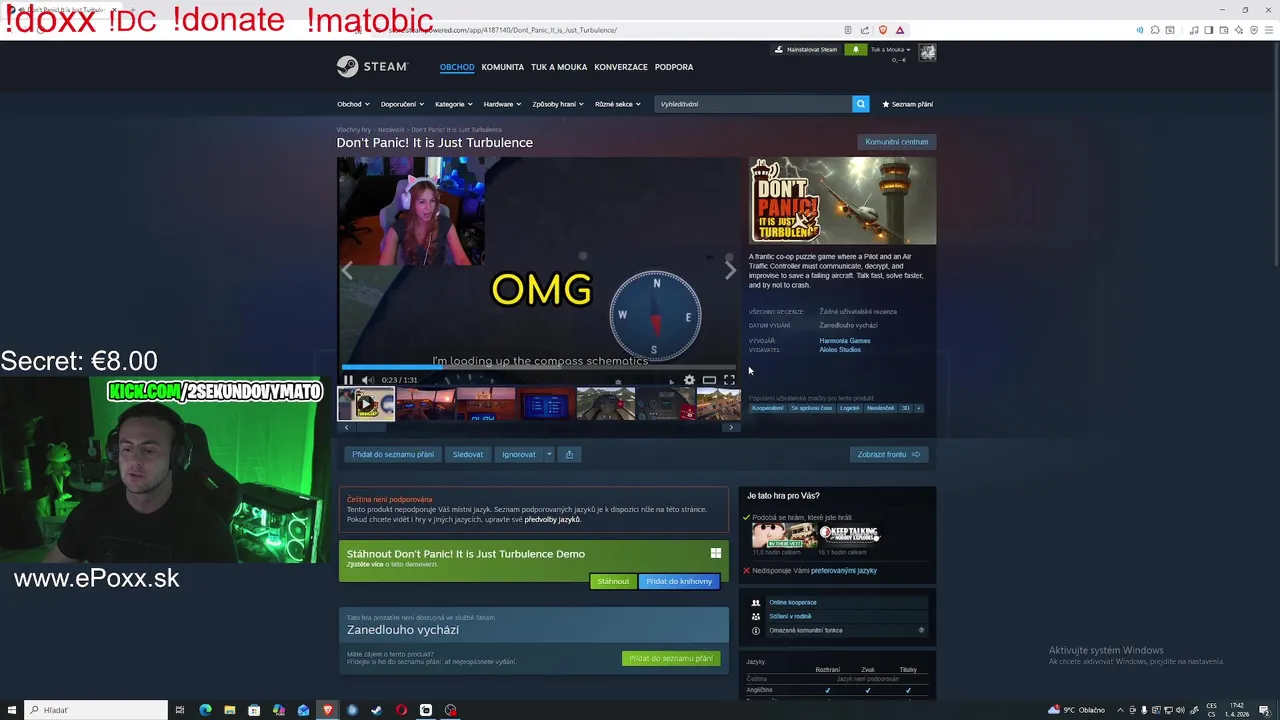The width and height of the screenshot is (1280, 720).
Task: Open the Ignorovat dropdown arrow
Action: tap(549, 454)
